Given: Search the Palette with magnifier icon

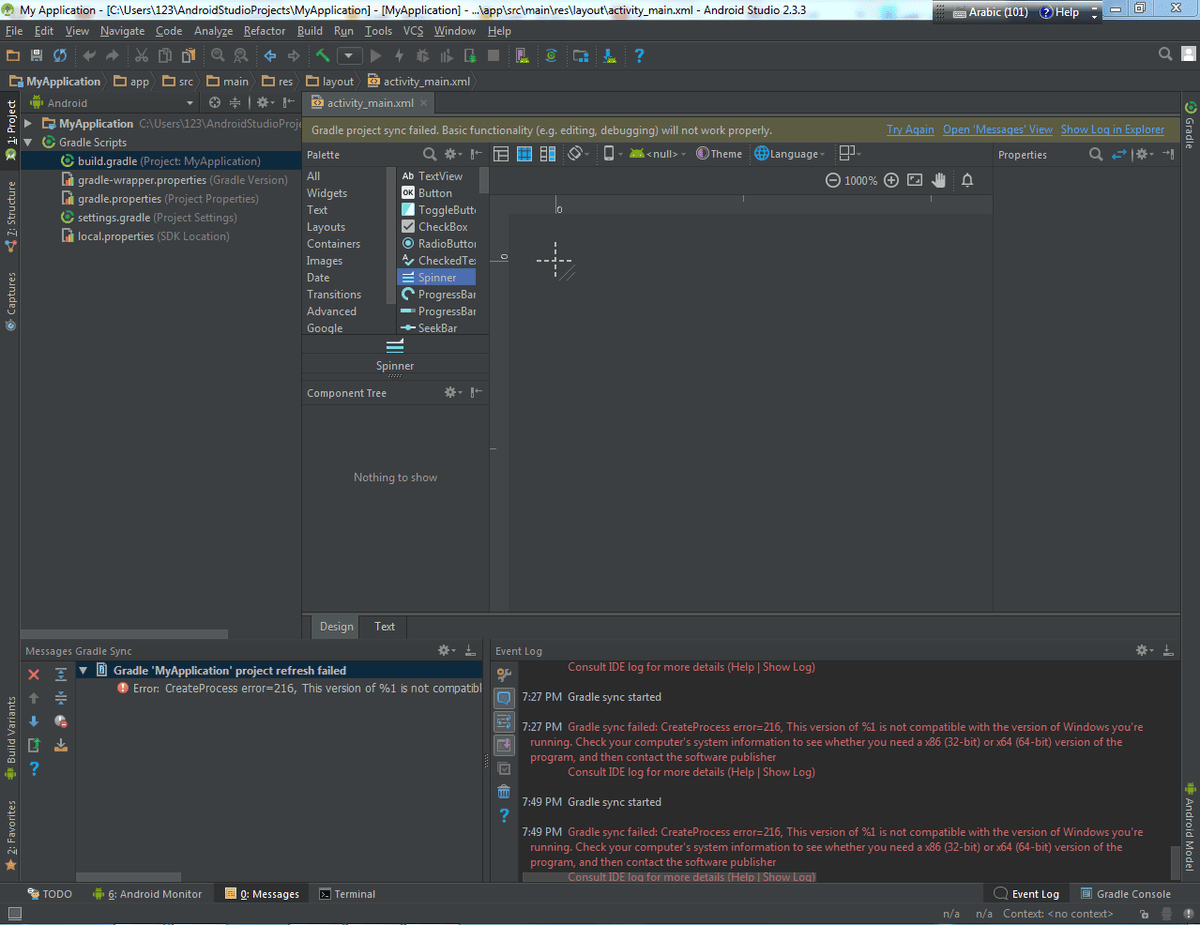Looking at the screenshot, I should point(429,154).
